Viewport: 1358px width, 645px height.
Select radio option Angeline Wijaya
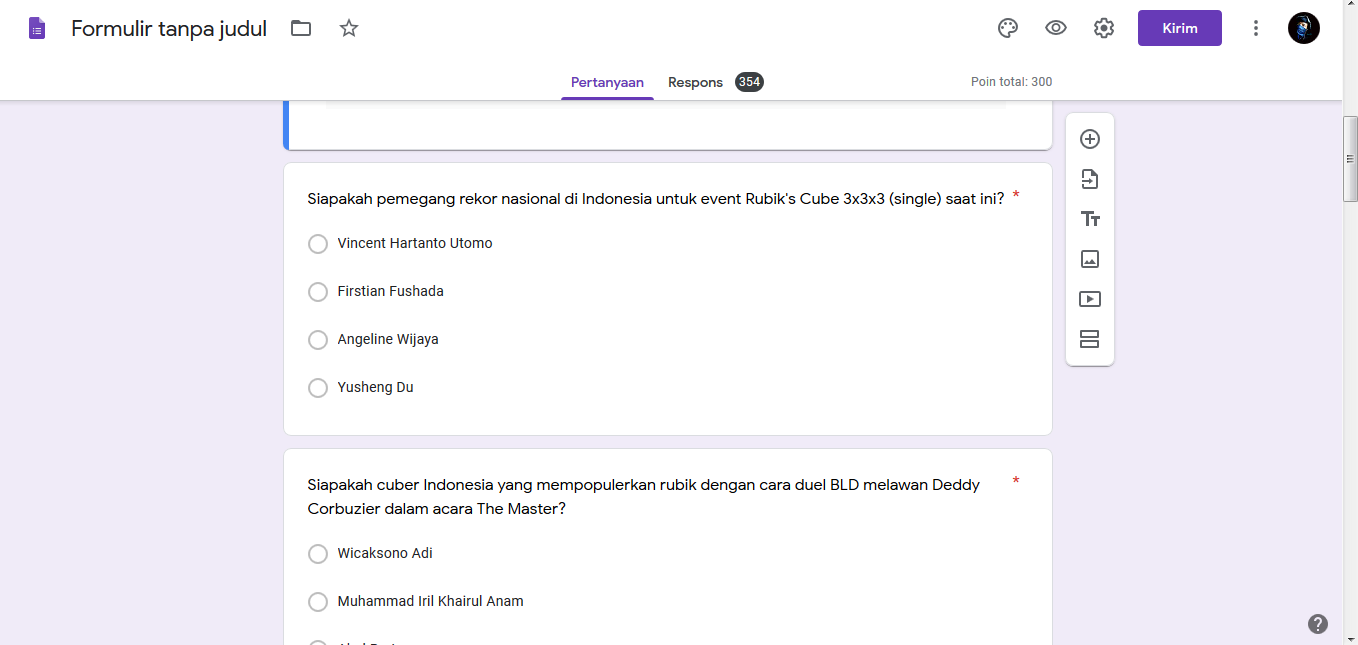pos(318,340)
